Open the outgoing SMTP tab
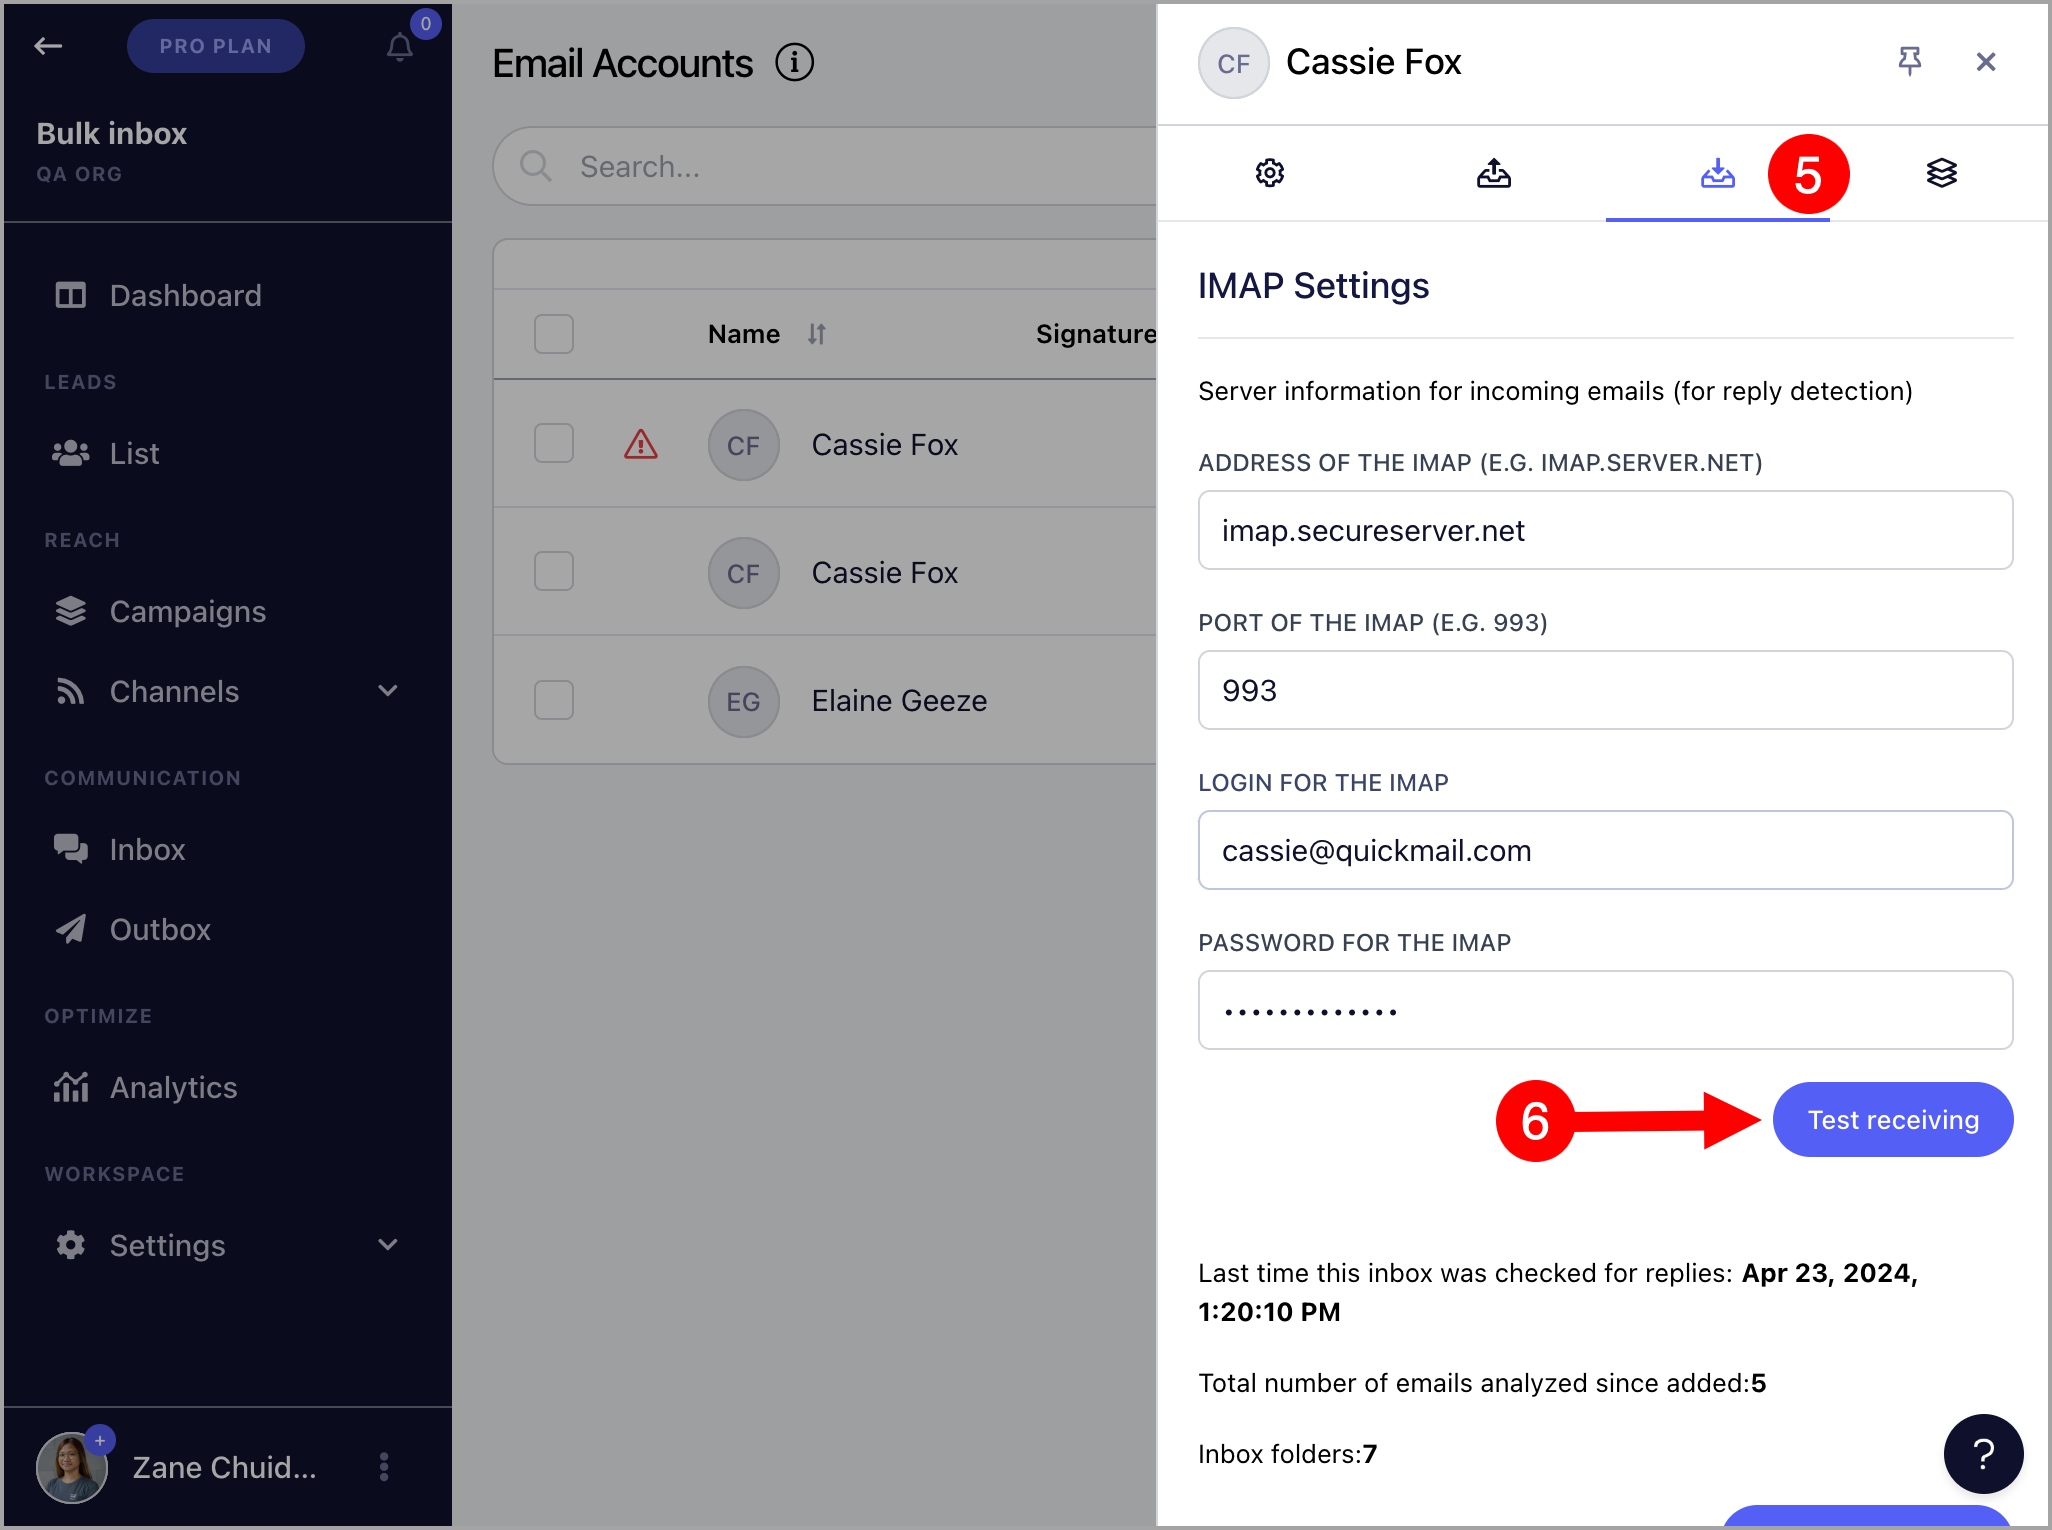Viewport: 2052px width, 1530px height. click(1494, 173)
